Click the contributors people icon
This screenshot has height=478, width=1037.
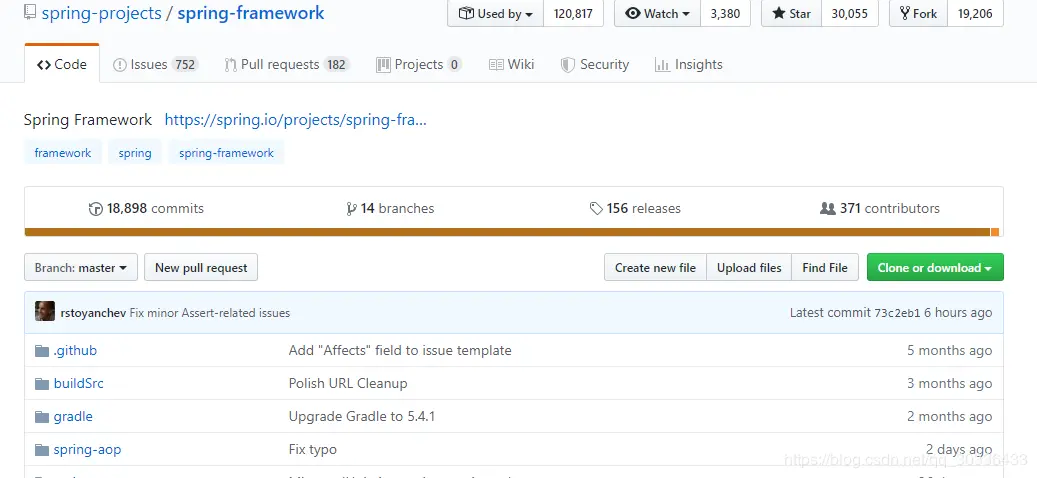pos(827,209)
